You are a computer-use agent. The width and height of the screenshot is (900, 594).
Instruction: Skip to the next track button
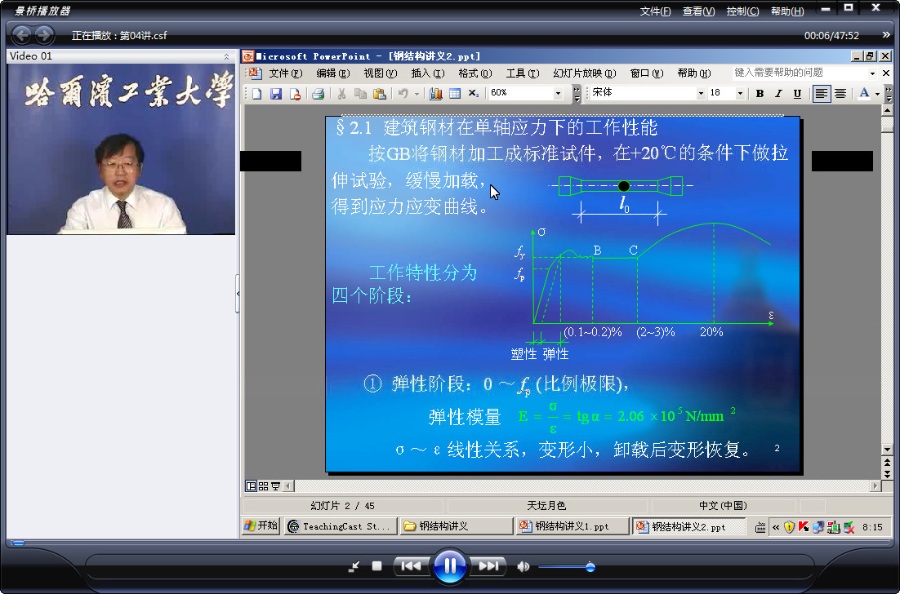coord(488,566)
